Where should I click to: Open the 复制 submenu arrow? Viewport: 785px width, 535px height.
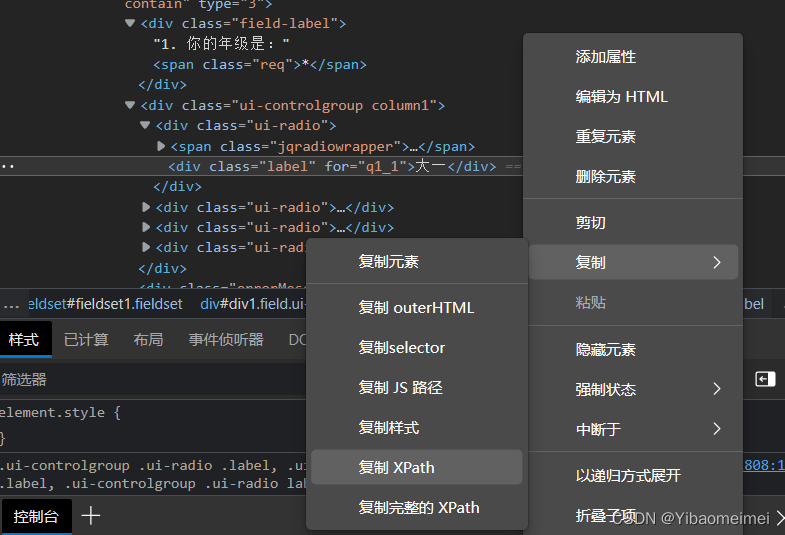pos(717,262)
